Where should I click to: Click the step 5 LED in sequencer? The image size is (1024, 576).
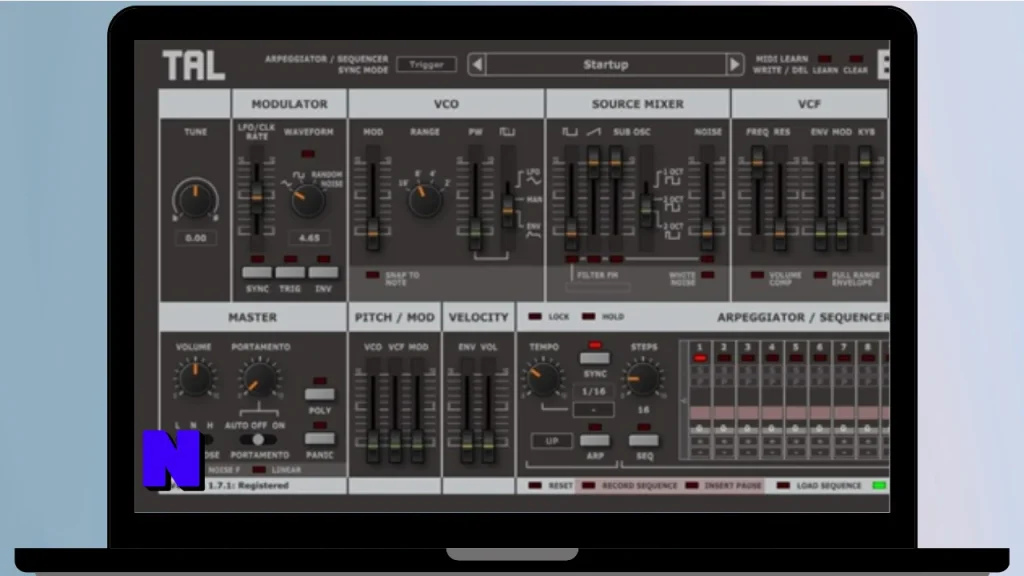[796, 358]
